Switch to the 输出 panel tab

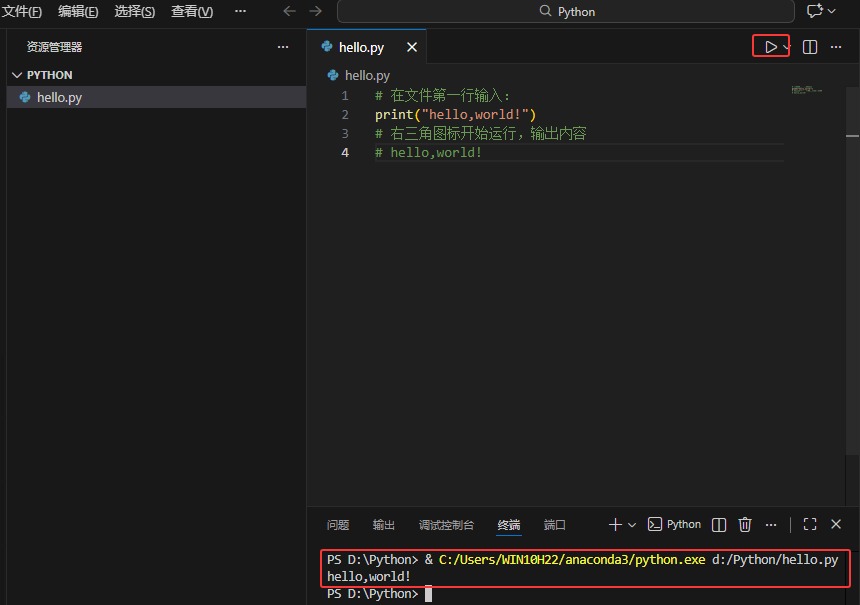click(x=384, y=525)
